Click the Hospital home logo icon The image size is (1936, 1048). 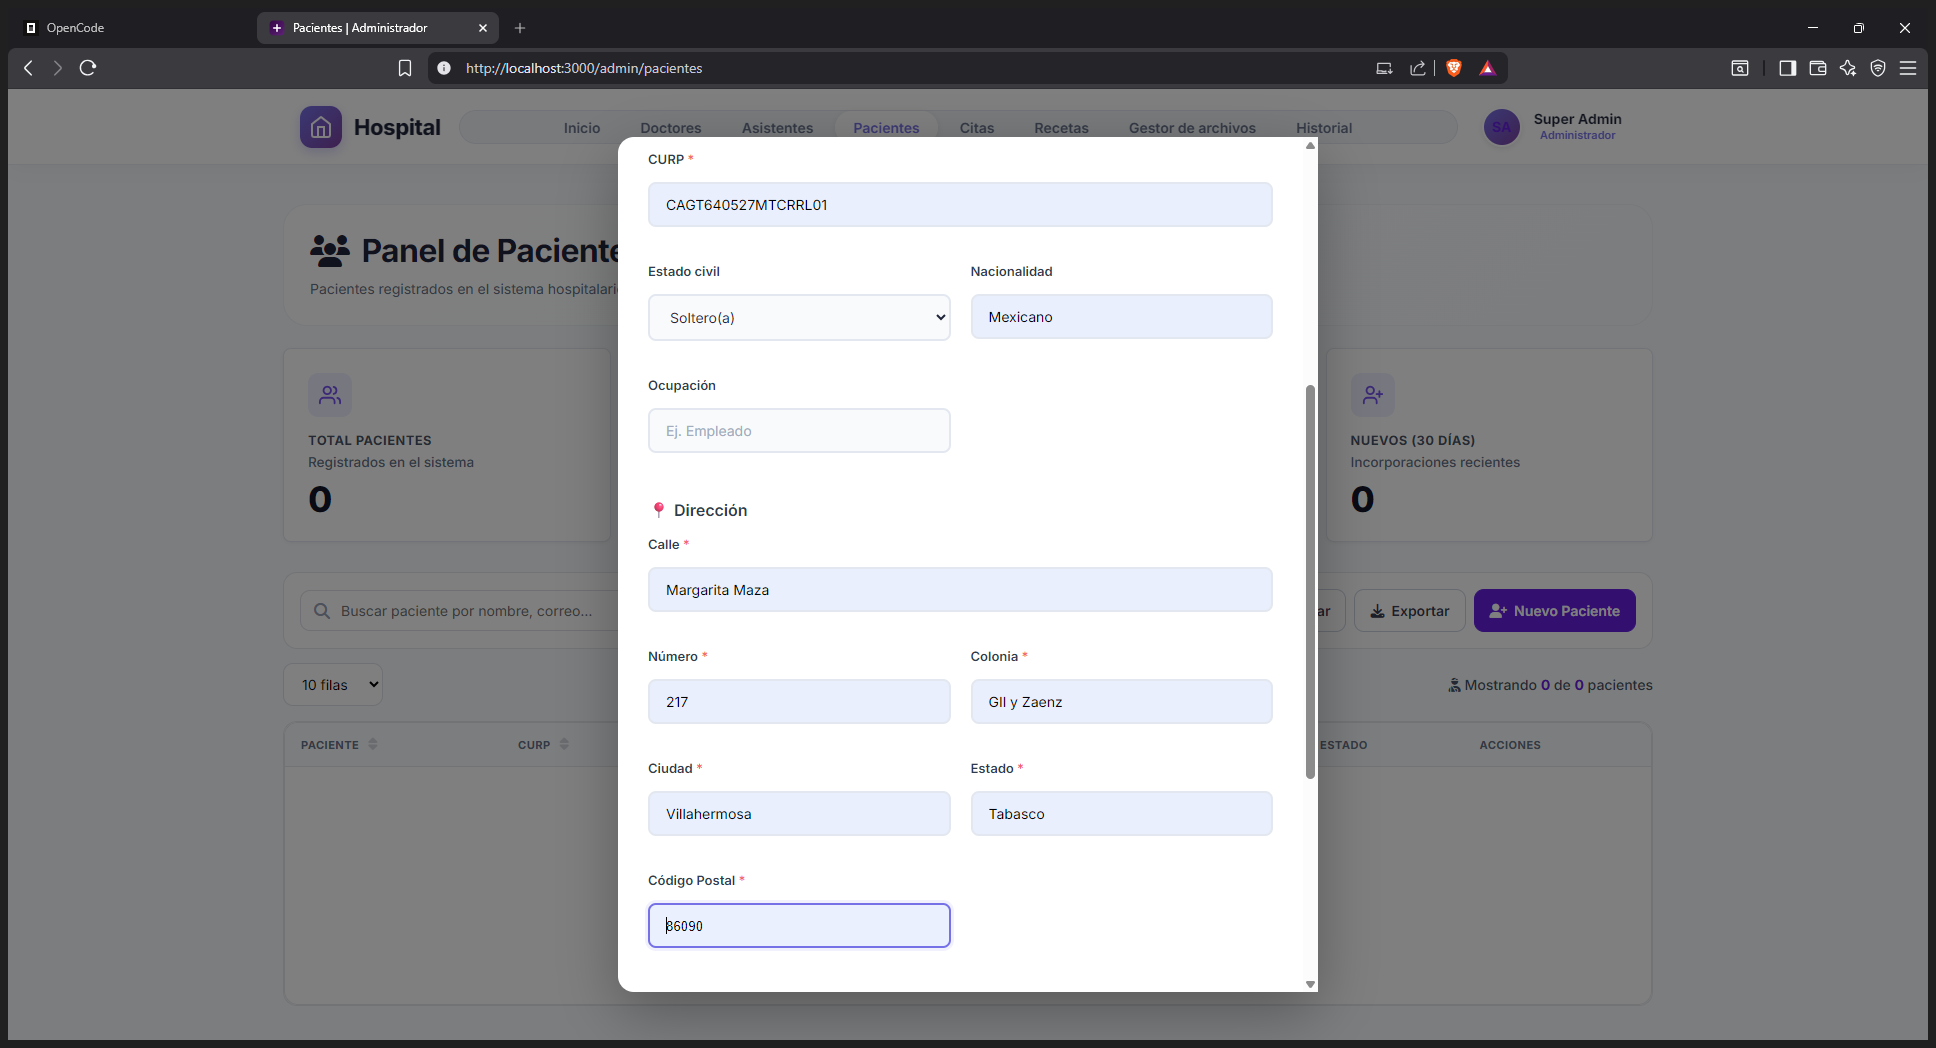pos(321,127)
